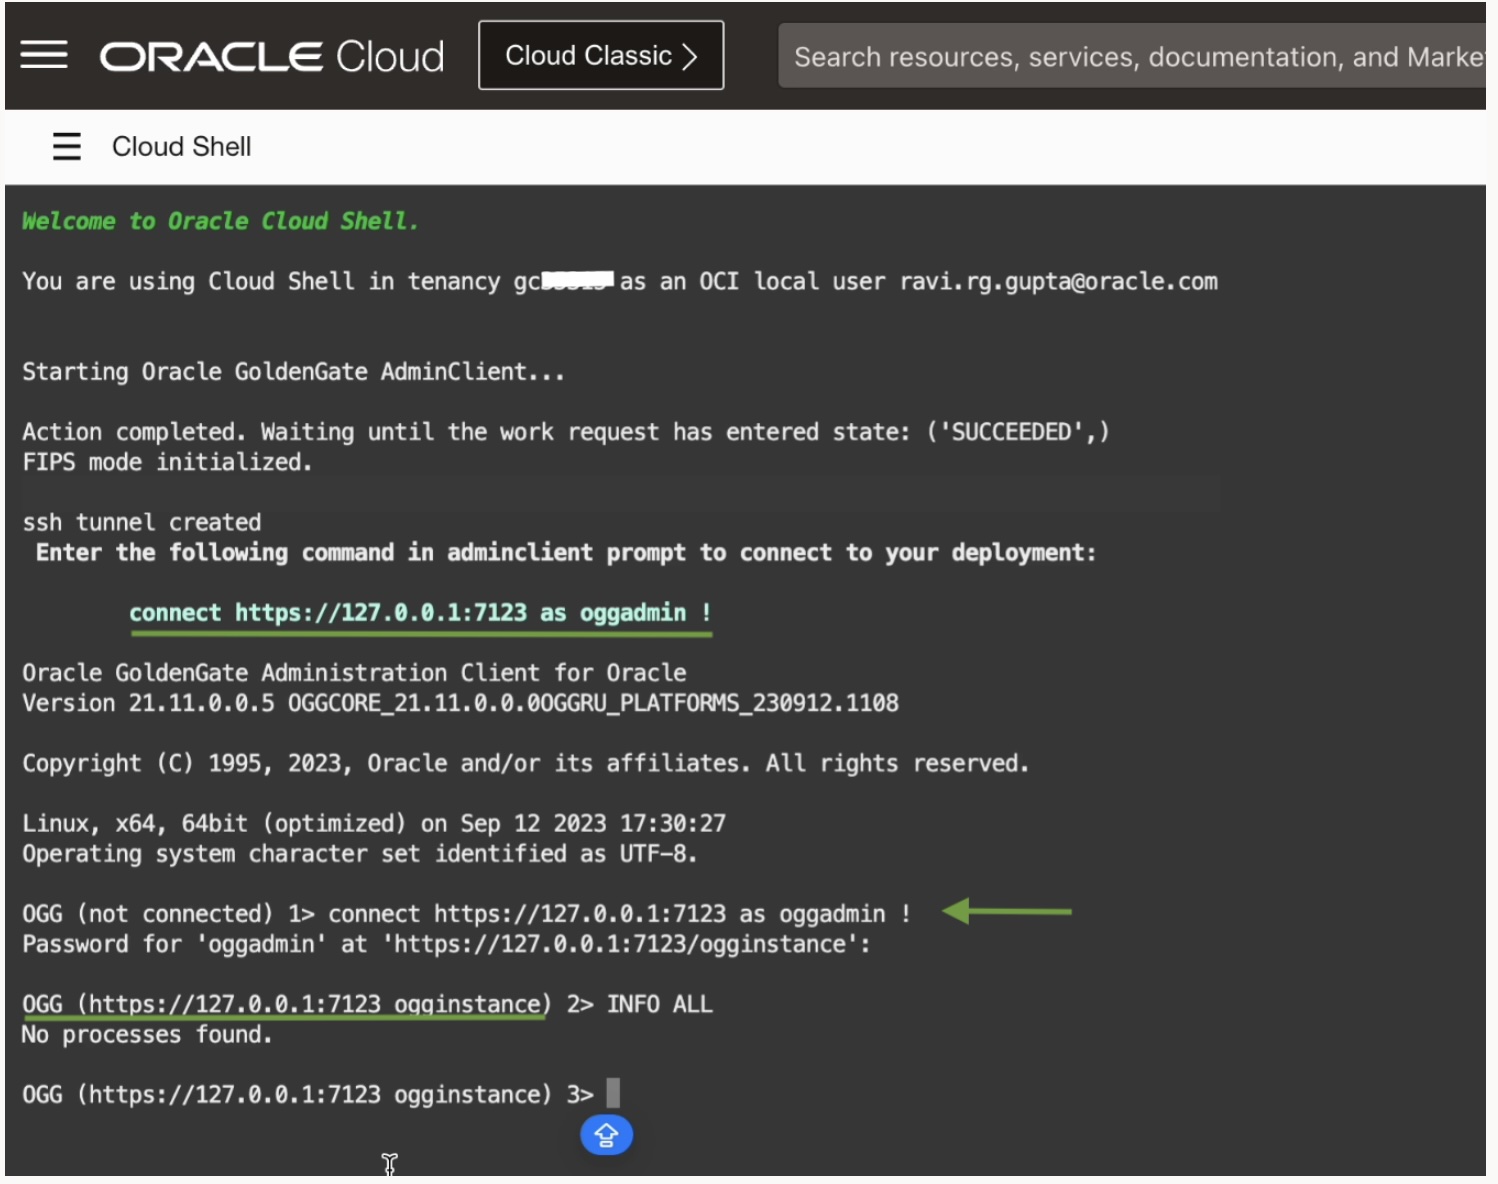1498x1184 pixels.
Task: Click the INFO ALL command text
Action: (659, 1004)
